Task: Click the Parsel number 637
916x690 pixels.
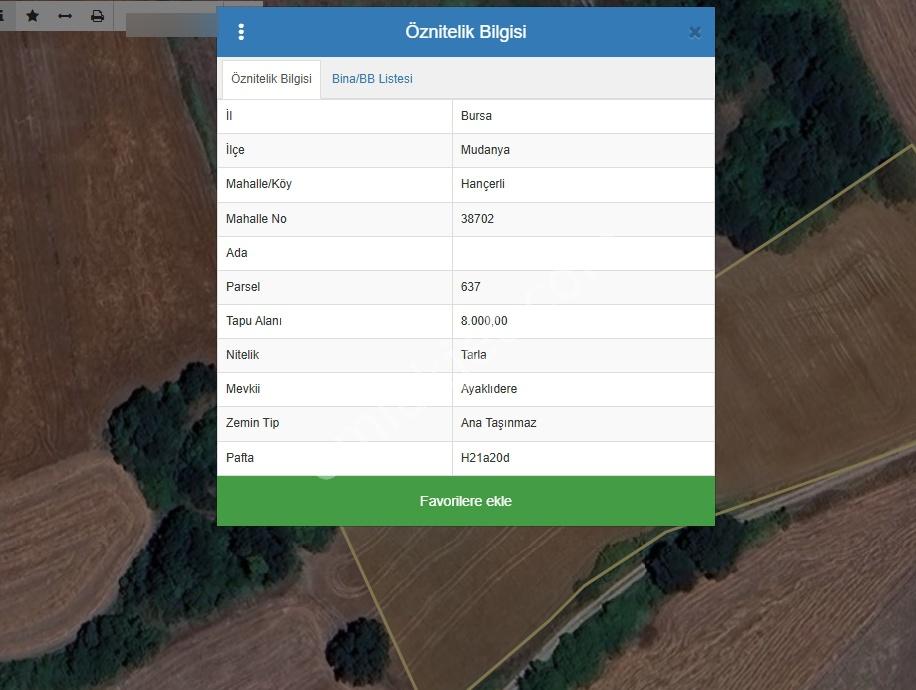Action: 470,287
